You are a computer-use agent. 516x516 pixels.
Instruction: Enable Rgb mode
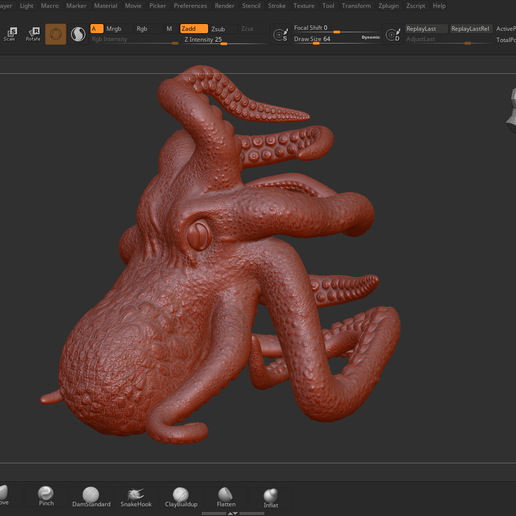(142, 29)
